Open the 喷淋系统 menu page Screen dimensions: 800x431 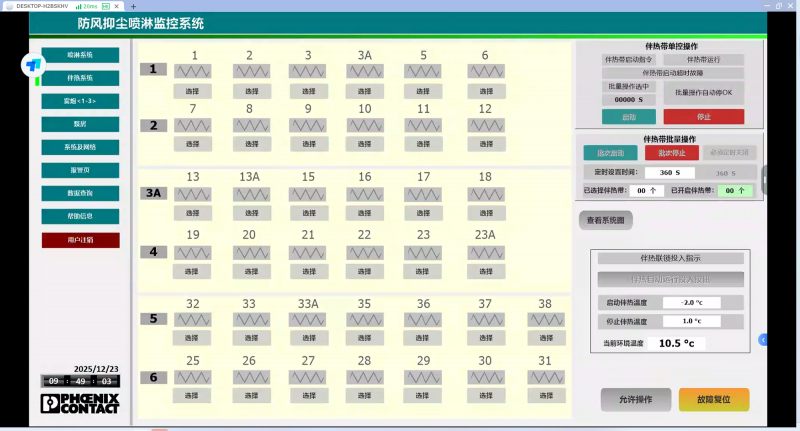pyautogui.click(x=80, y=54)
